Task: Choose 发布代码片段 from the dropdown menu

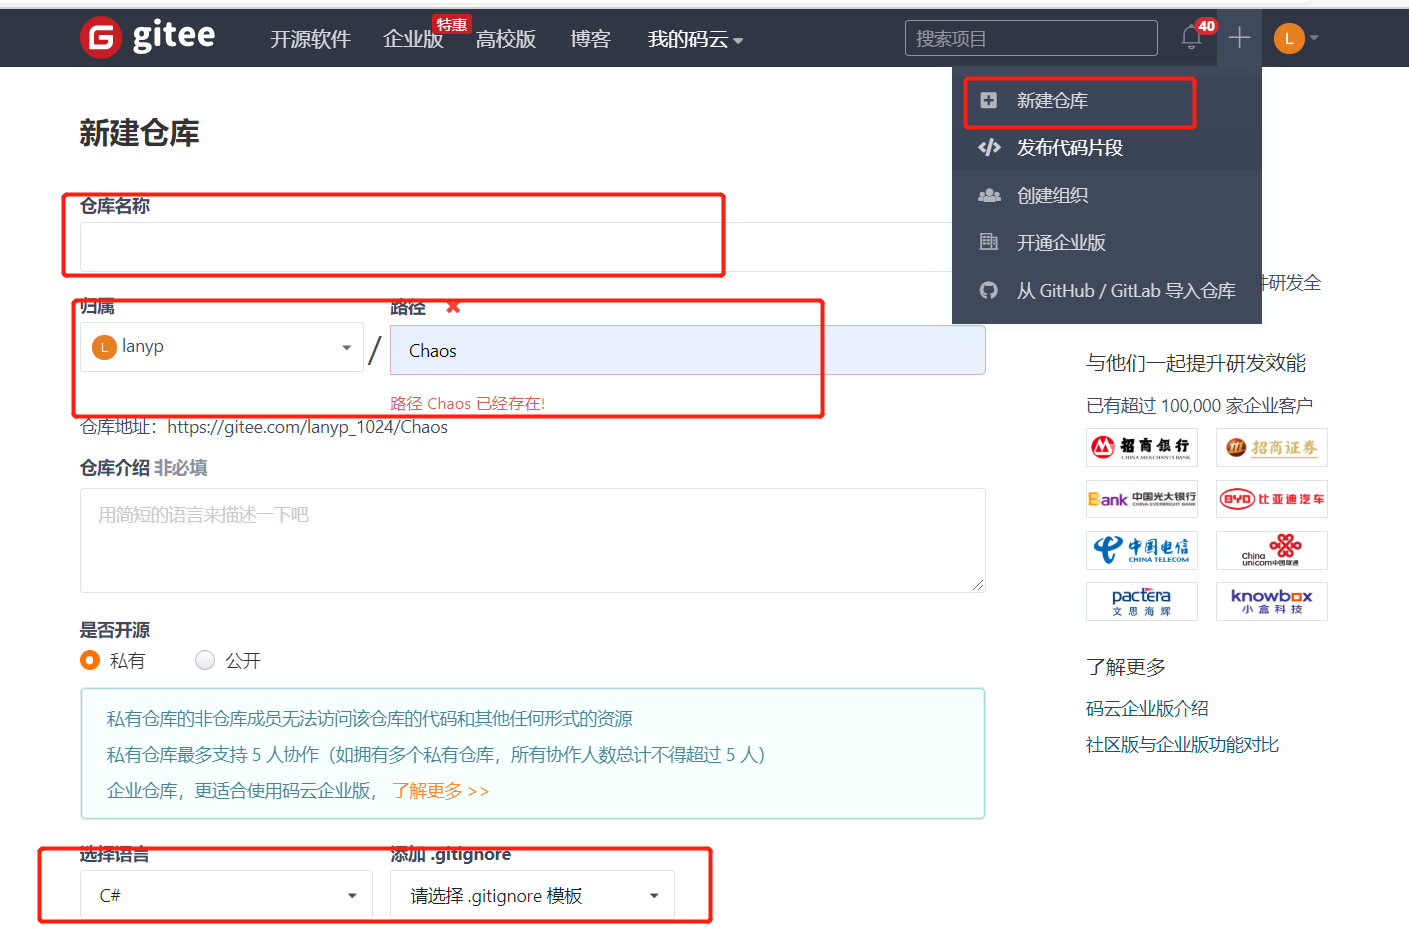Action: pyautogui.click(x=1107, y=148)
